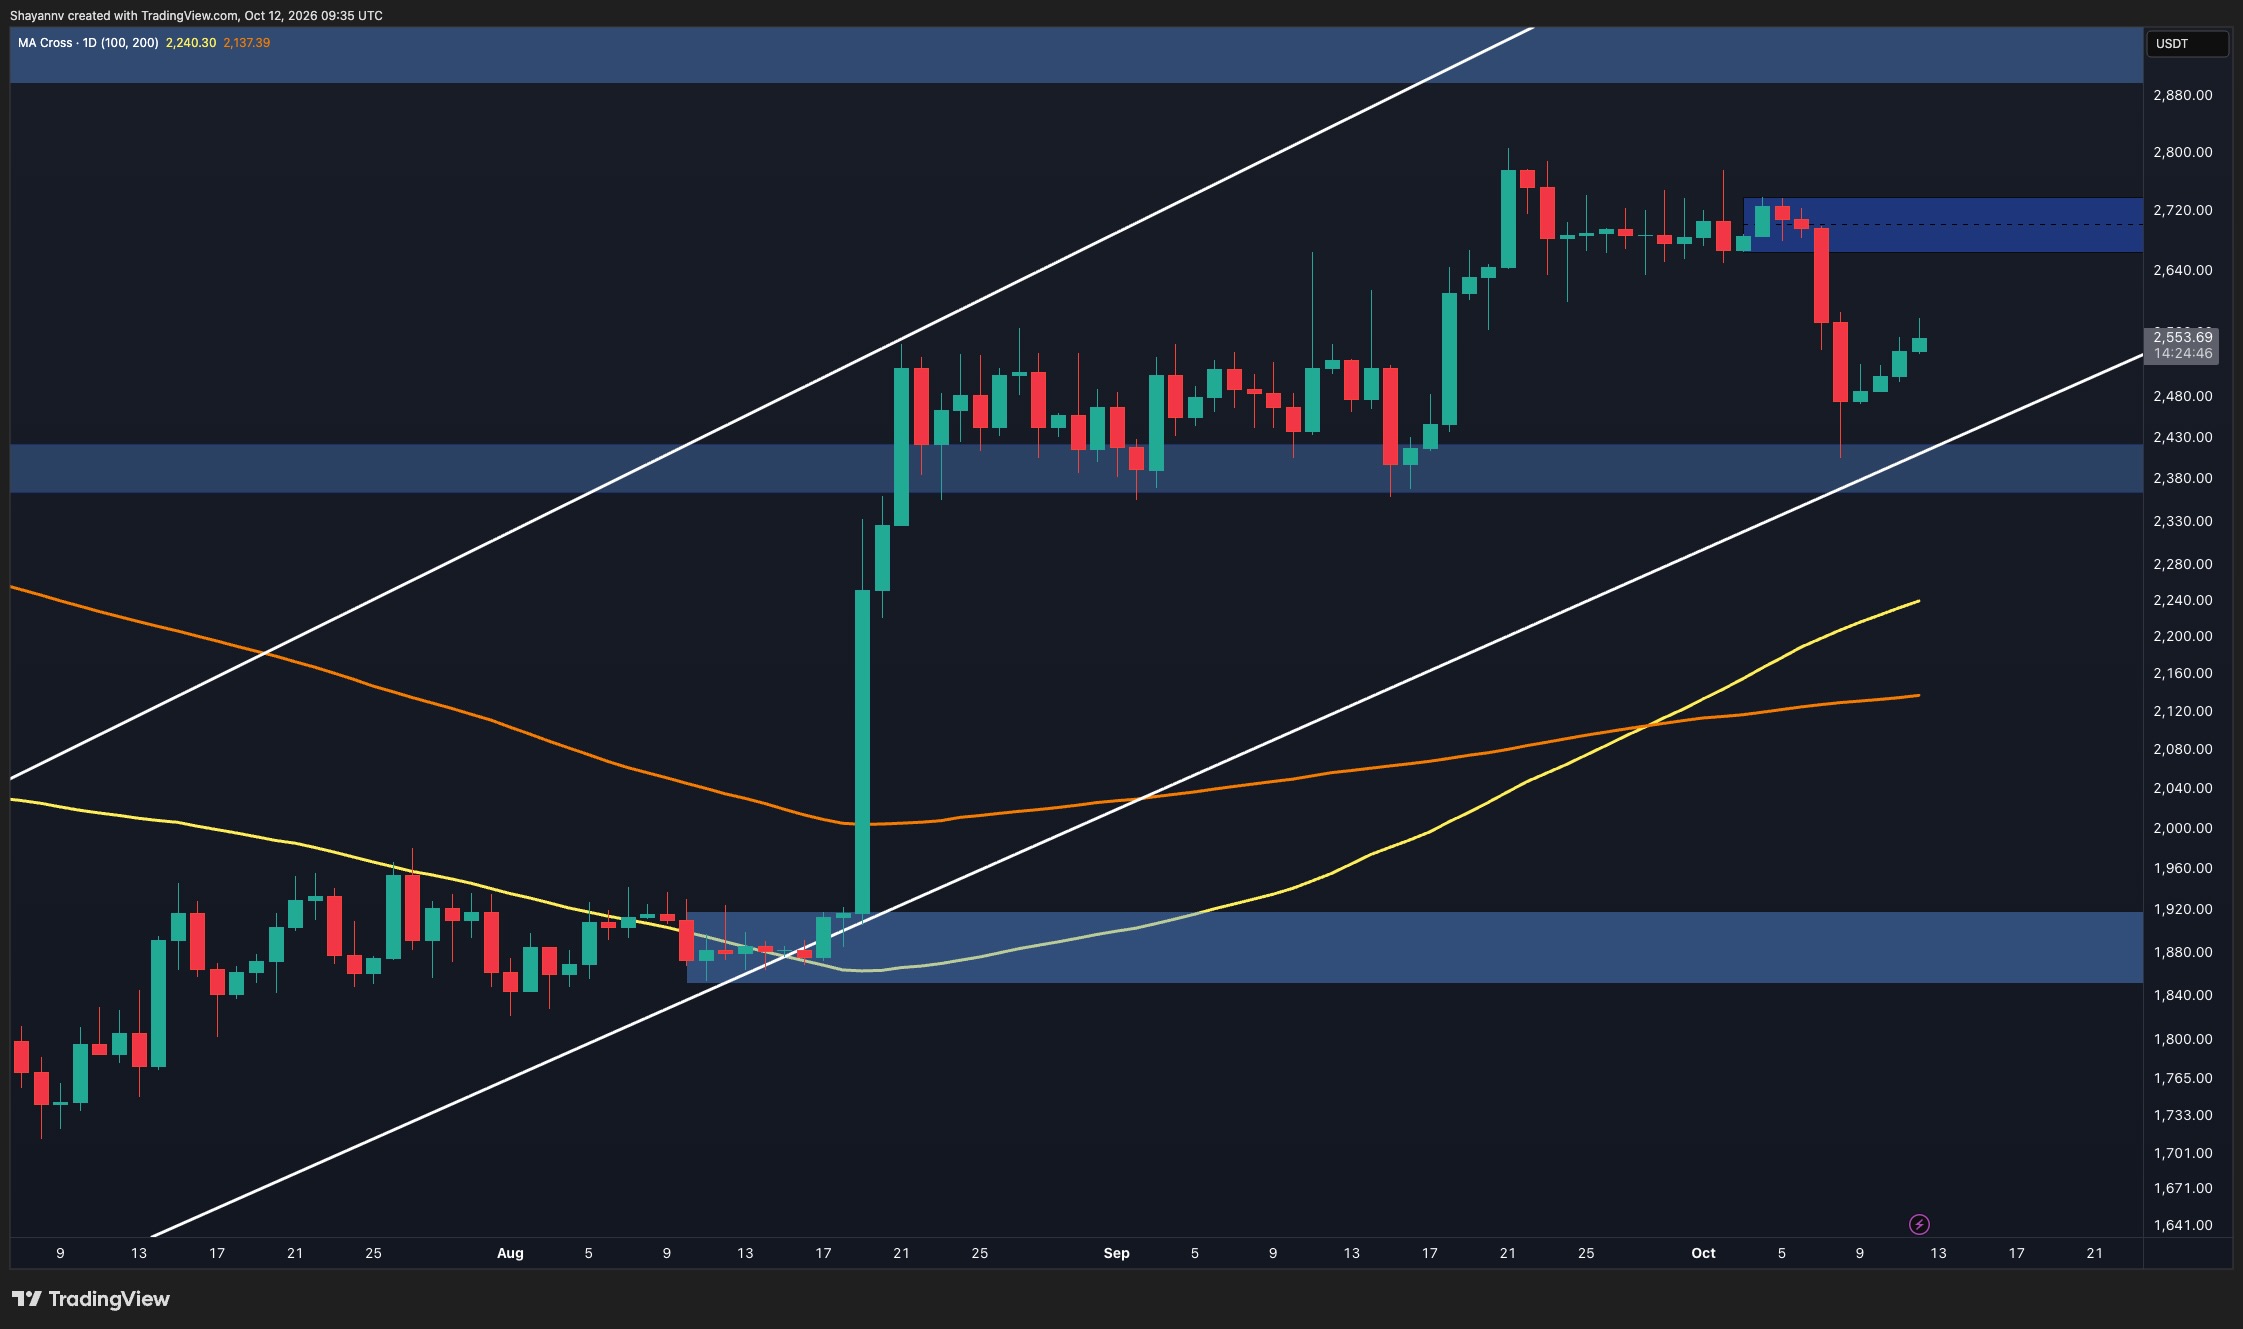
Task: Click the 2,430.00 price axis label
Action: coord(2183,437)
